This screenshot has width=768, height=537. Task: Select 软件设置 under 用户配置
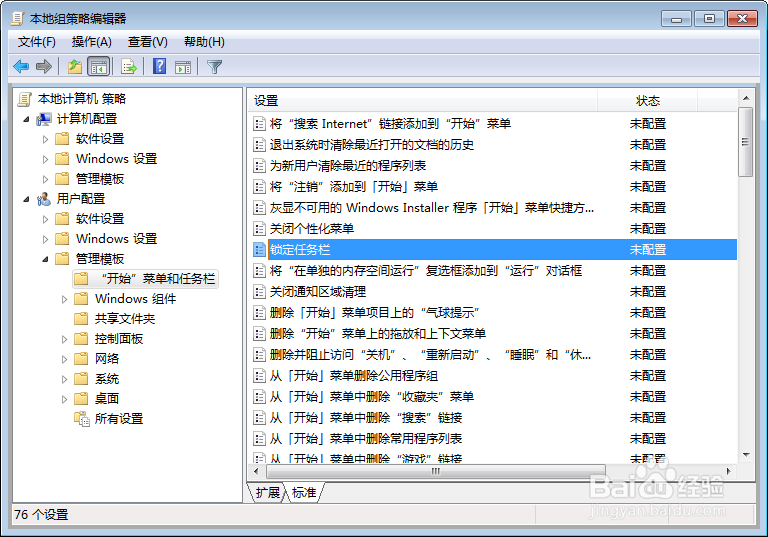[100, 219]
